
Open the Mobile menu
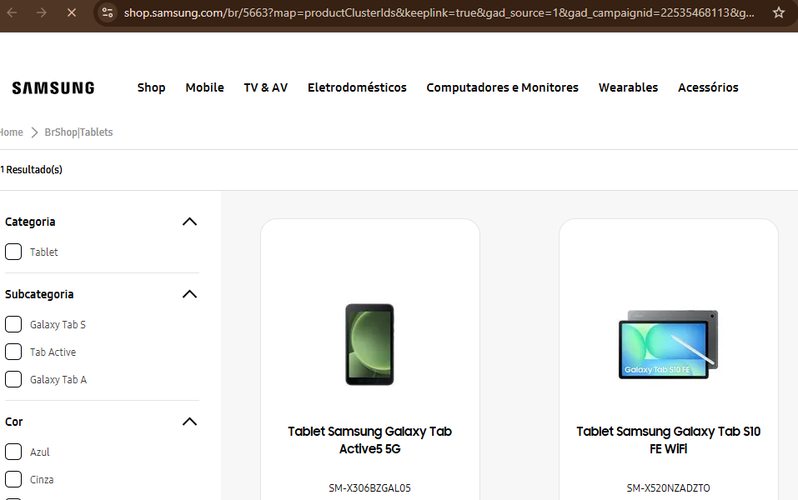[205, 88]
